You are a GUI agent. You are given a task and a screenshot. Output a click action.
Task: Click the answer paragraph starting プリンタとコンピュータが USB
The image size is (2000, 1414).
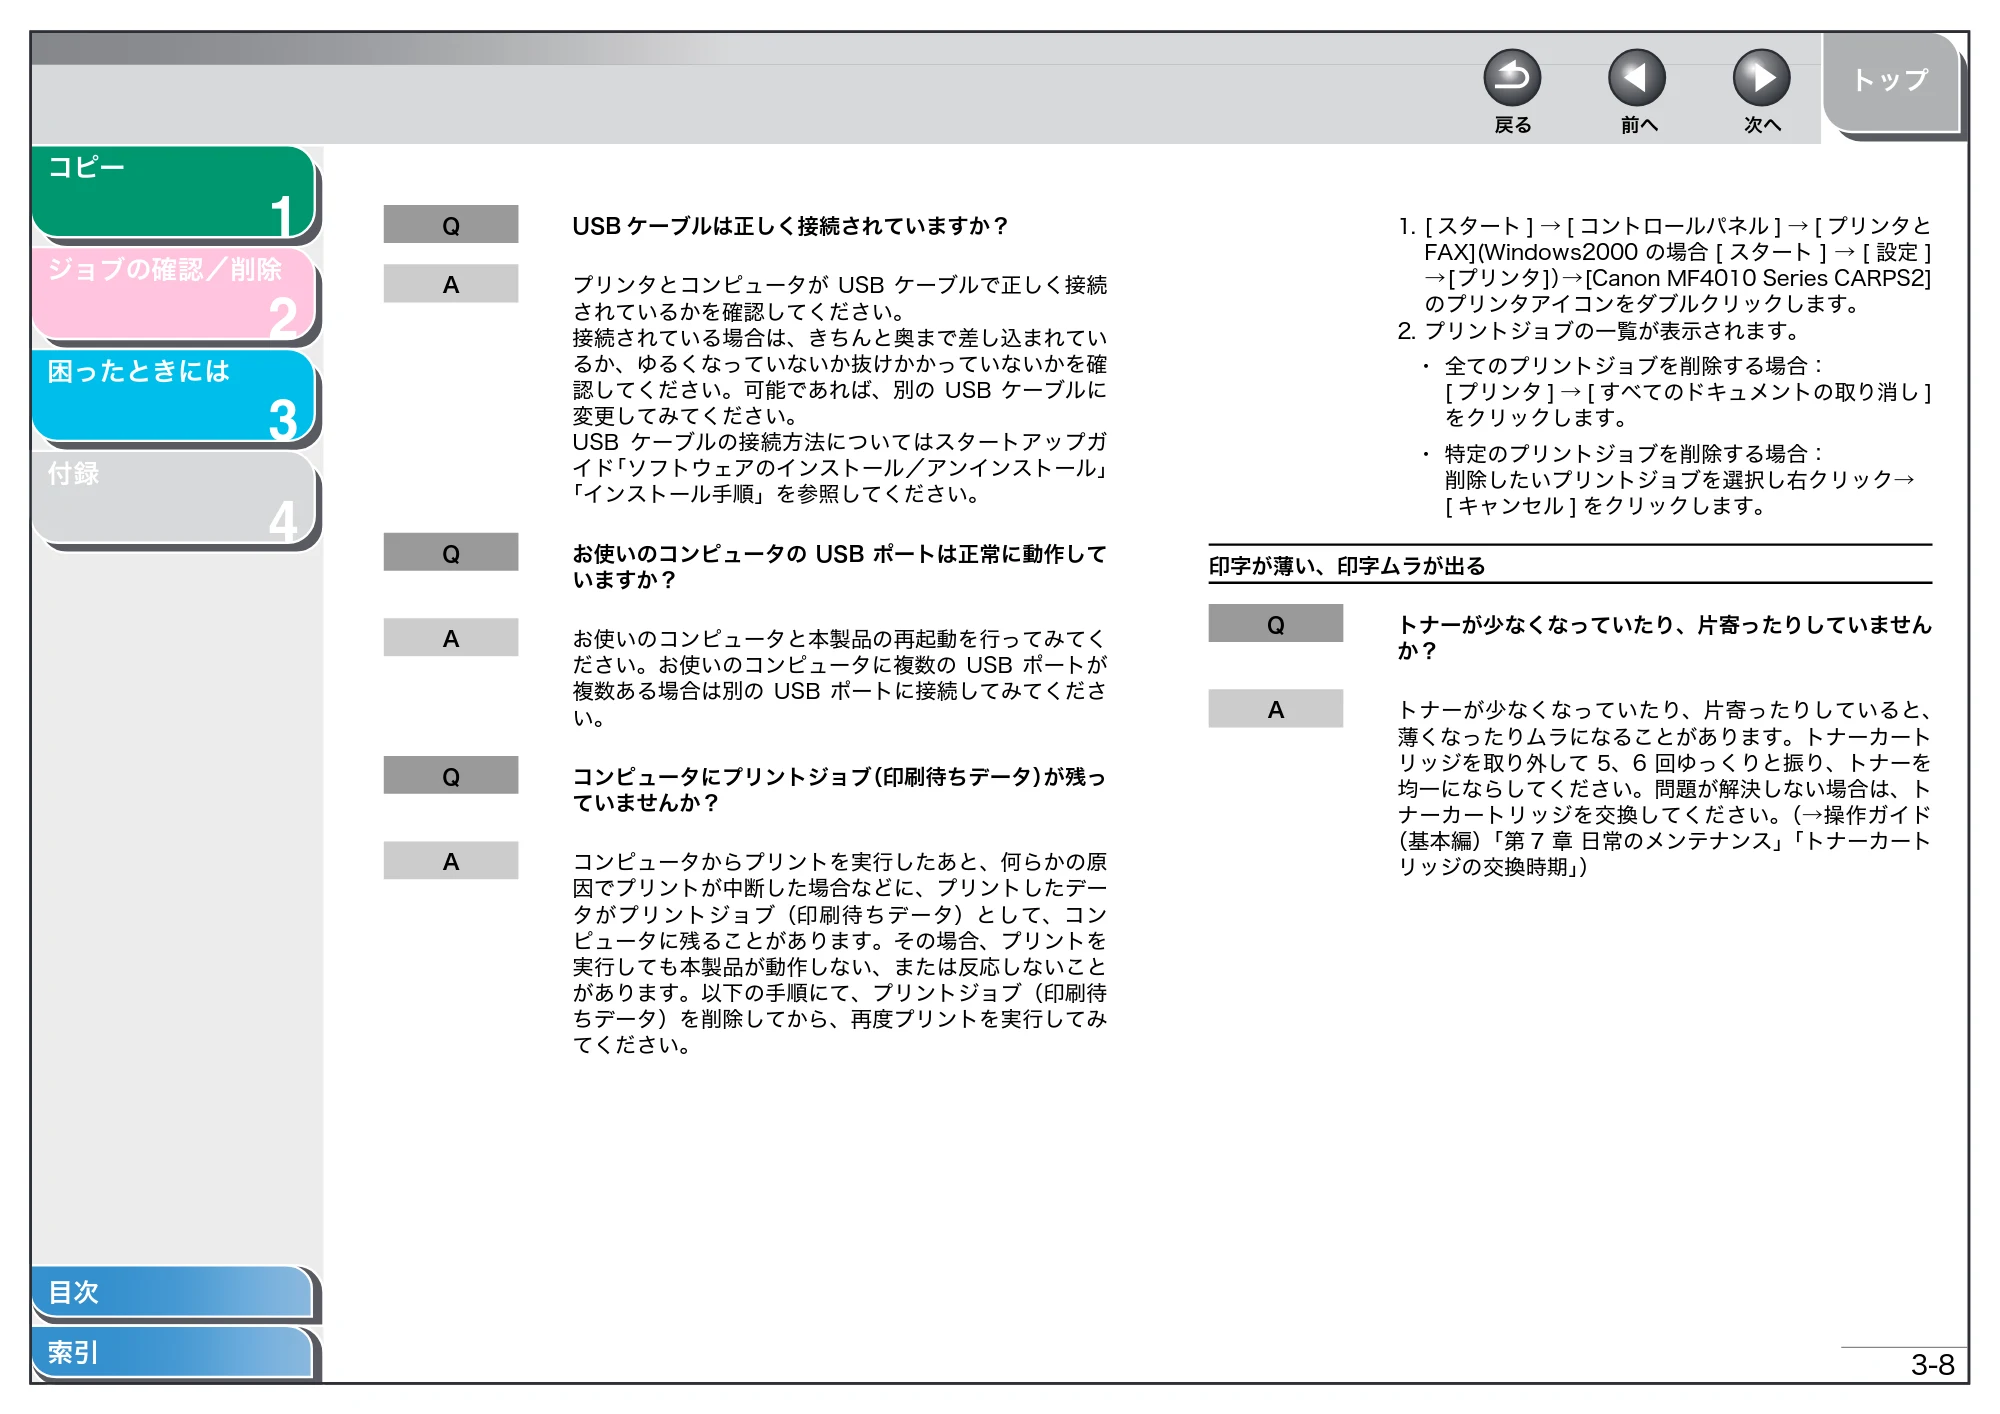click(839, 390)
